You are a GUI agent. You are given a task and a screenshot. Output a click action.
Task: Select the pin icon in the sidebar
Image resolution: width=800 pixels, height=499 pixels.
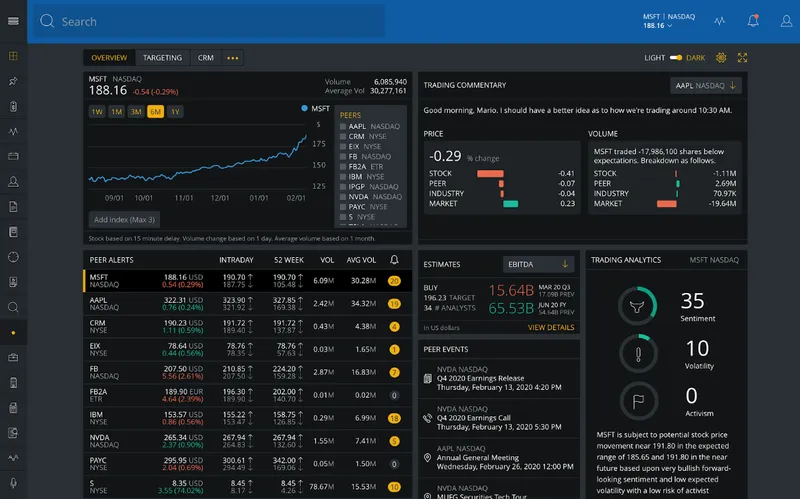tap(13, 81)
